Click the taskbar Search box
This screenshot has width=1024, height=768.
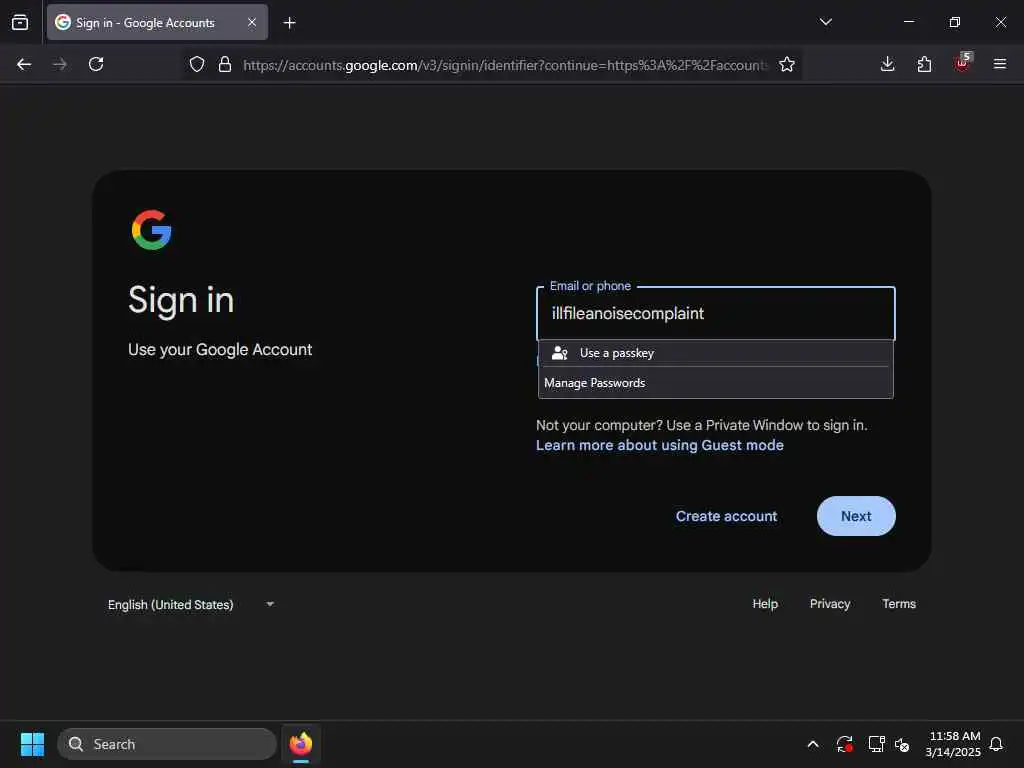point(167,744)
